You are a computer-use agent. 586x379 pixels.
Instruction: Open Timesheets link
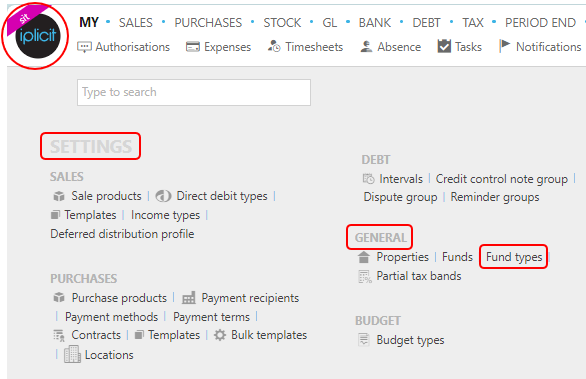tap(314, 47)
